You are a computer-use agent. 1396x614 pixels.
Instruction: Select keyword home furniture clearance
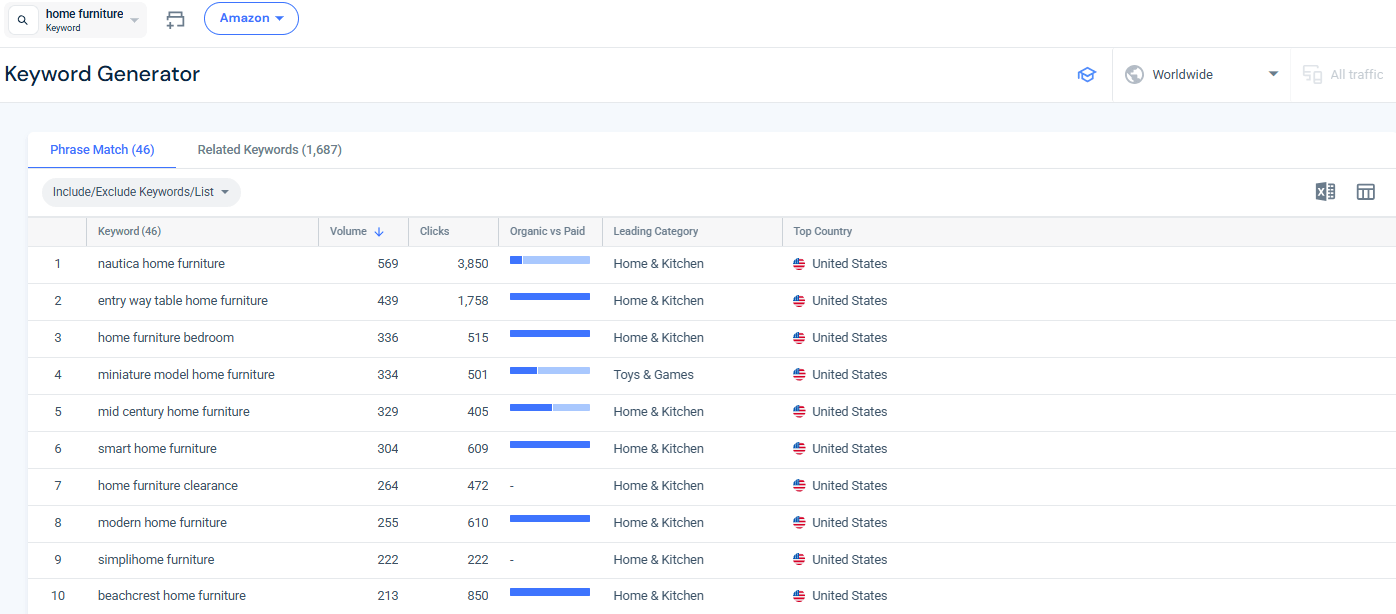pyautogui.click(x=168, y=486)
